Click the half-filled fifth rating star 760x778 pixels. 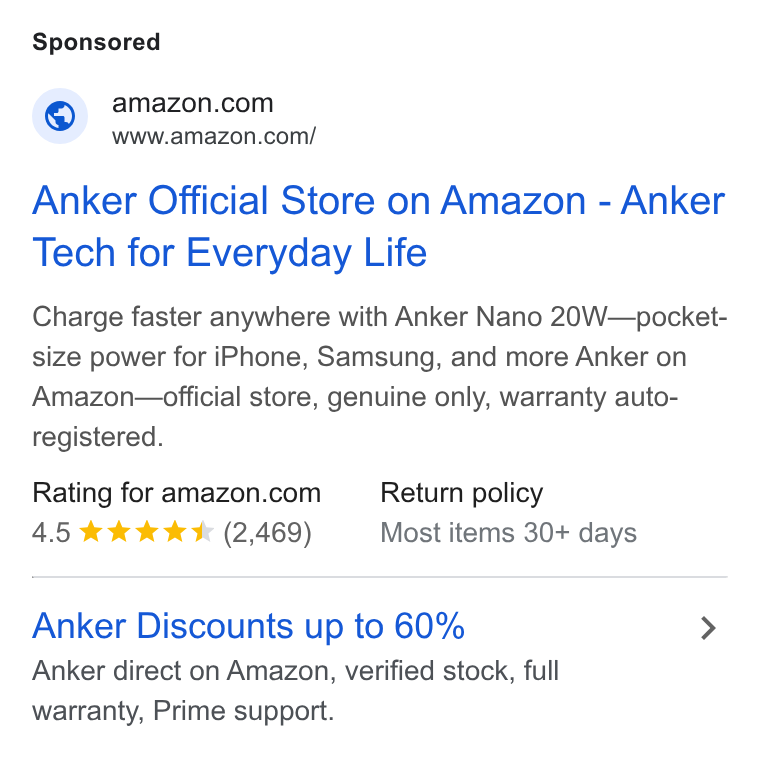(203, 532)
